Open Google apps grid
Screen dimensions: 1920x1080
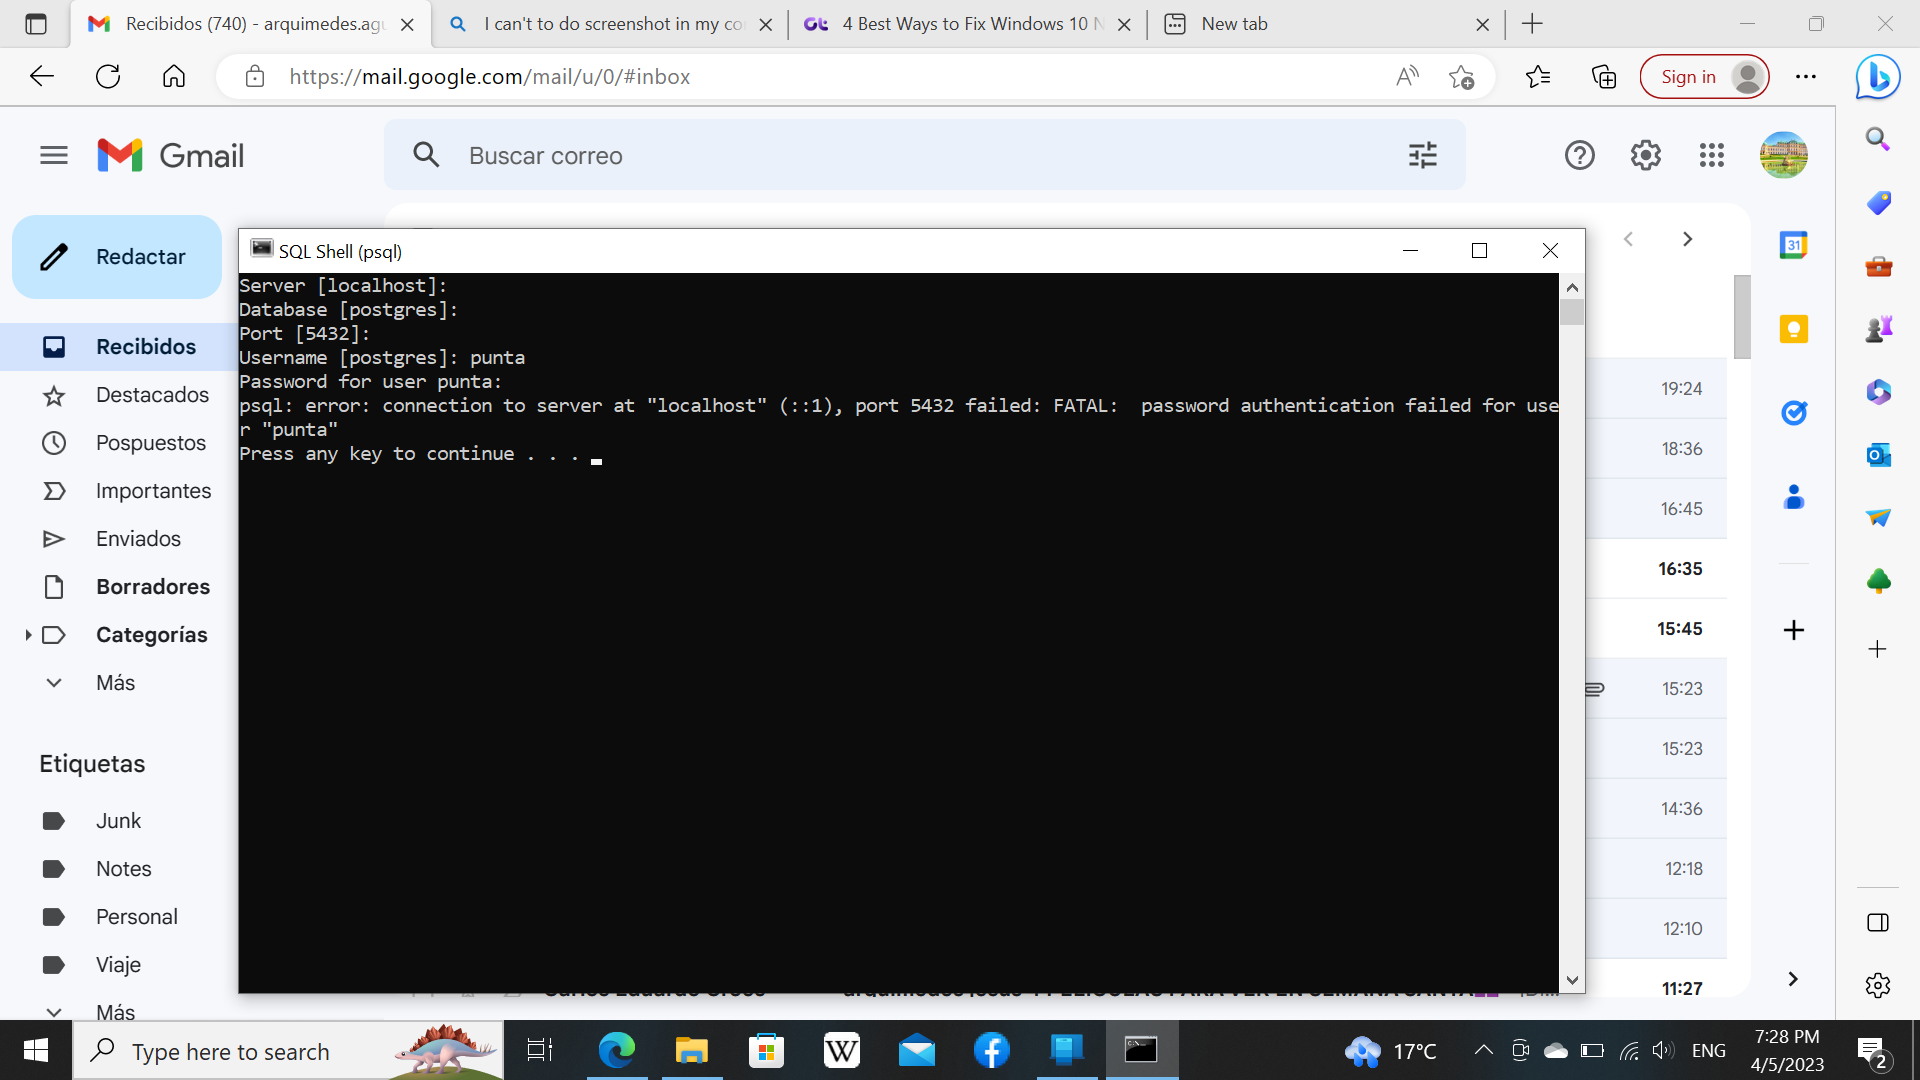(x=1711, y=155)
